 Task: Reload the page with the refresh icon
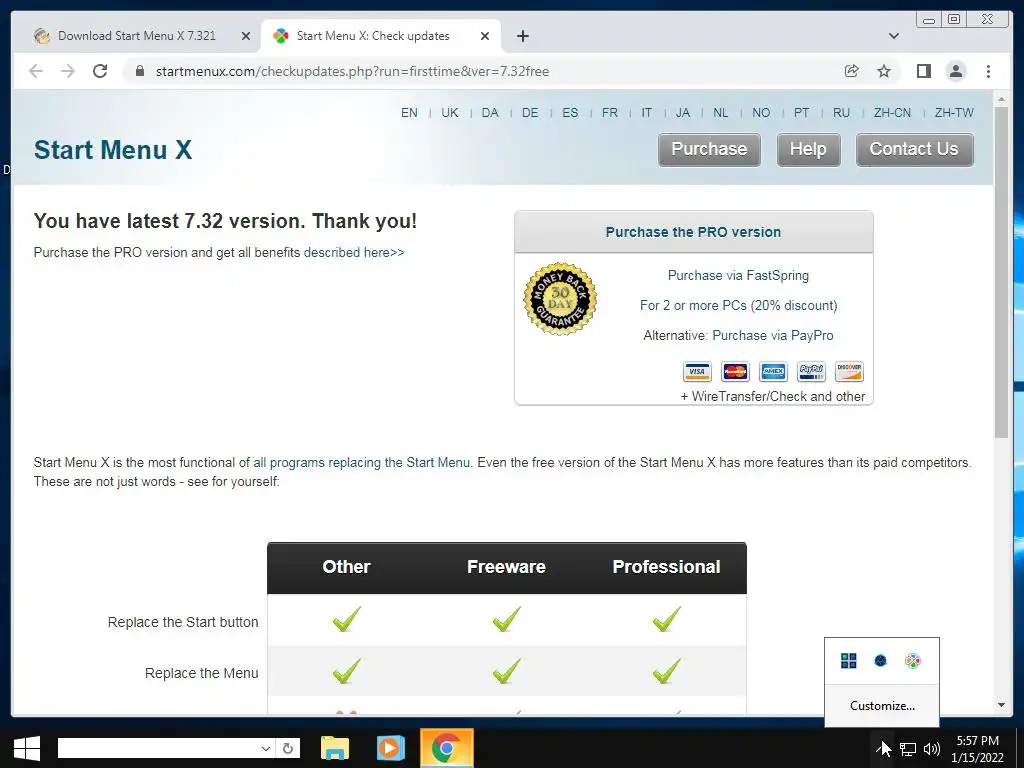100,71
